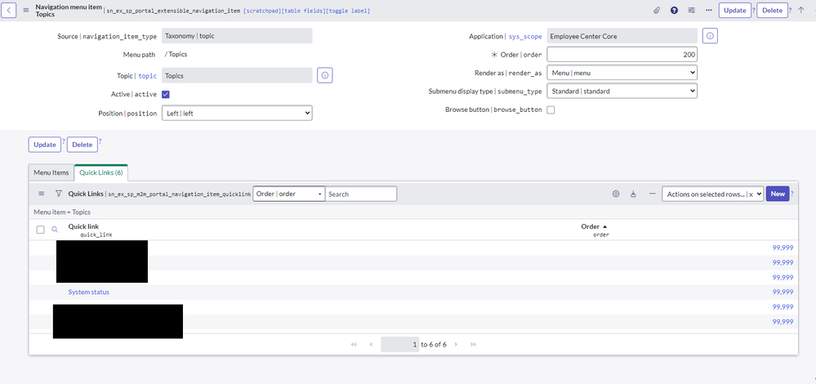Go to previous record with up arrow
816x384 pixels.
(801, 10)
